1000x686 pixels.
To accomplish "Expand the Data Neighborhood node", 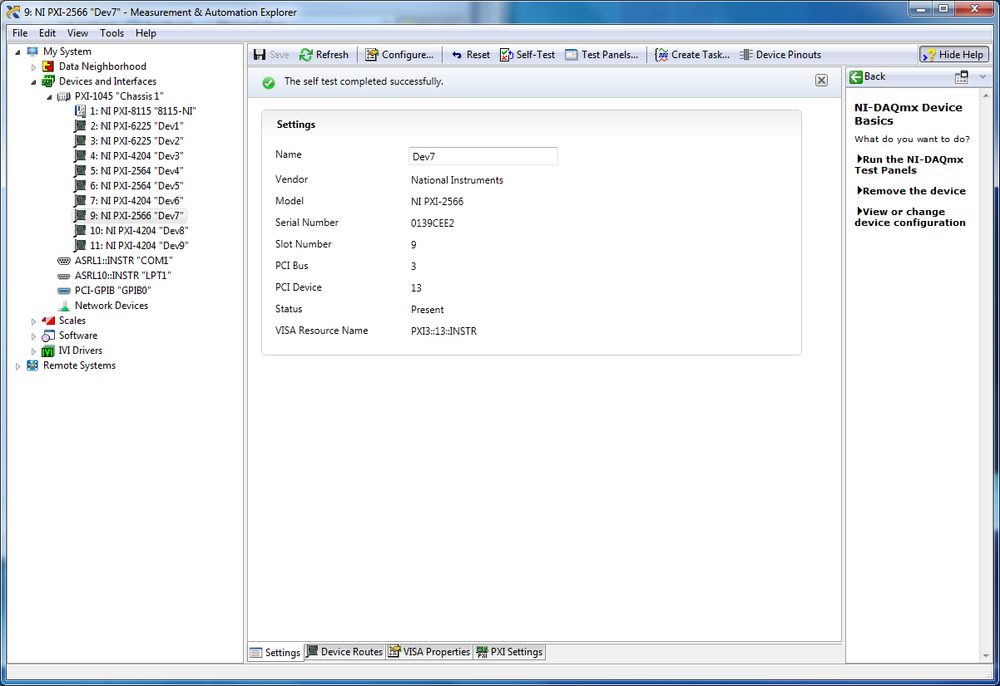I will (33, 67).
